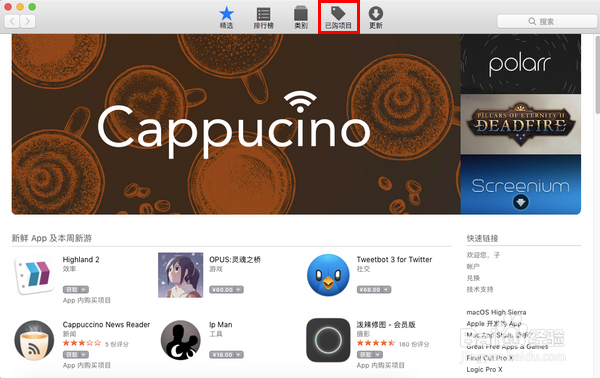Expand dropdown arrow beside ¥68.00 price
Image resolution: width=600 pixels, height=378 pixels.
click(x=387, y=290)
